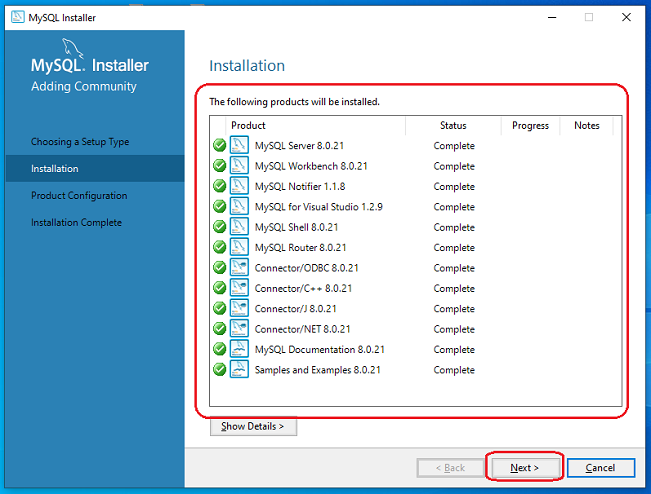Click the Notes column header

[587, 125]
